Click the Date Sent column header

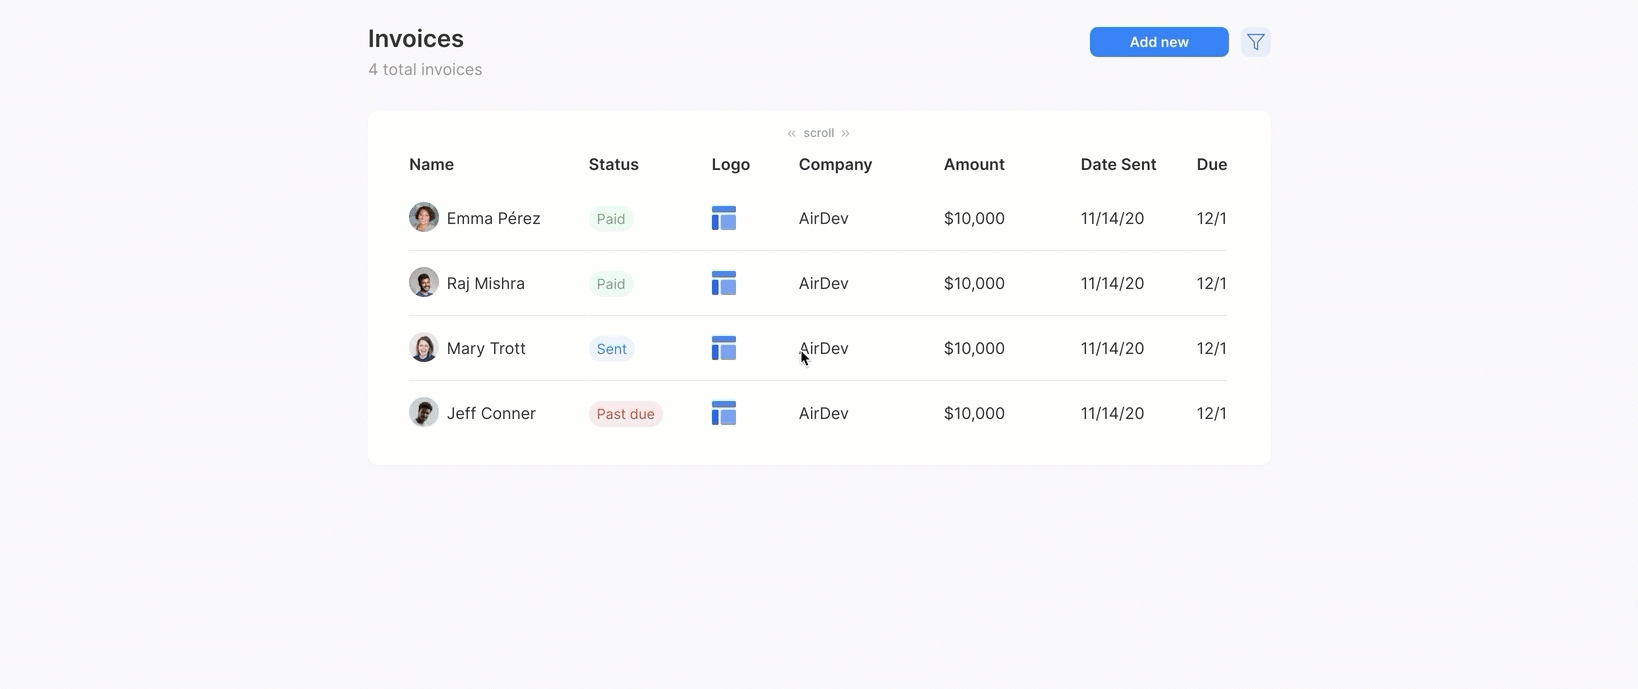(1117, 165)
